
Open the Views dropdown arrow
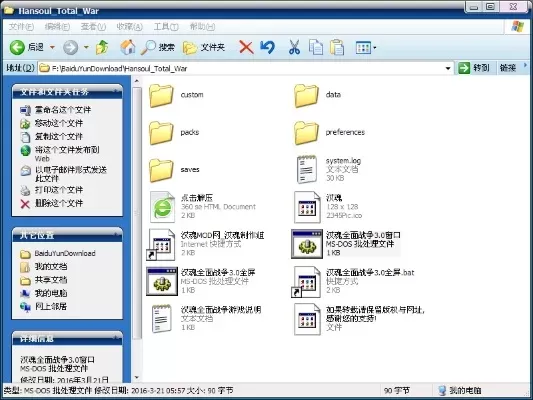pos(375,48)
